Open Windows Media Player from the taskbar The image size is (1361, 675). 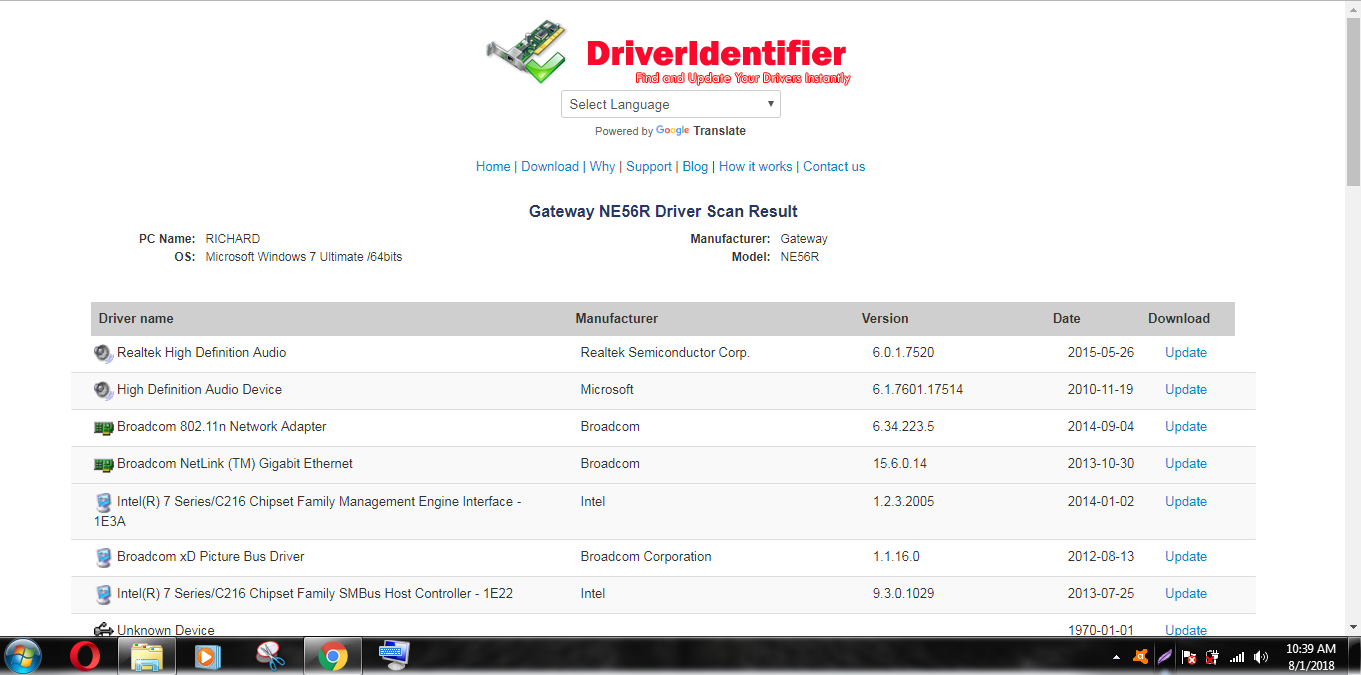208,656
